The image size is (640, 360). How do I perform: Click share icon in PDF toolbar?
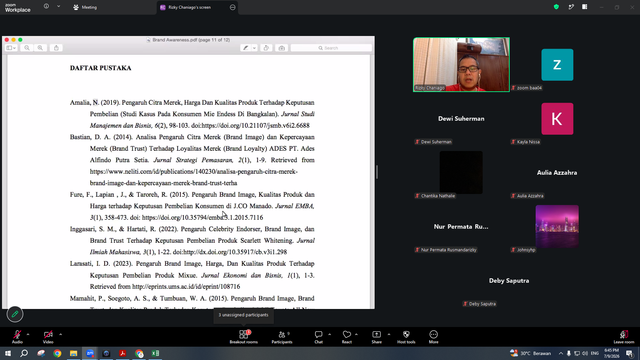click(x=56, y=48)
